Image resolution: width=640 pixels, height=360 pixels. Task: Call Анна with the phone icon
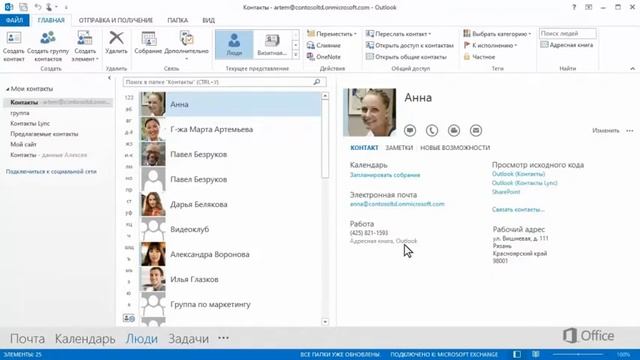(432, 130)
